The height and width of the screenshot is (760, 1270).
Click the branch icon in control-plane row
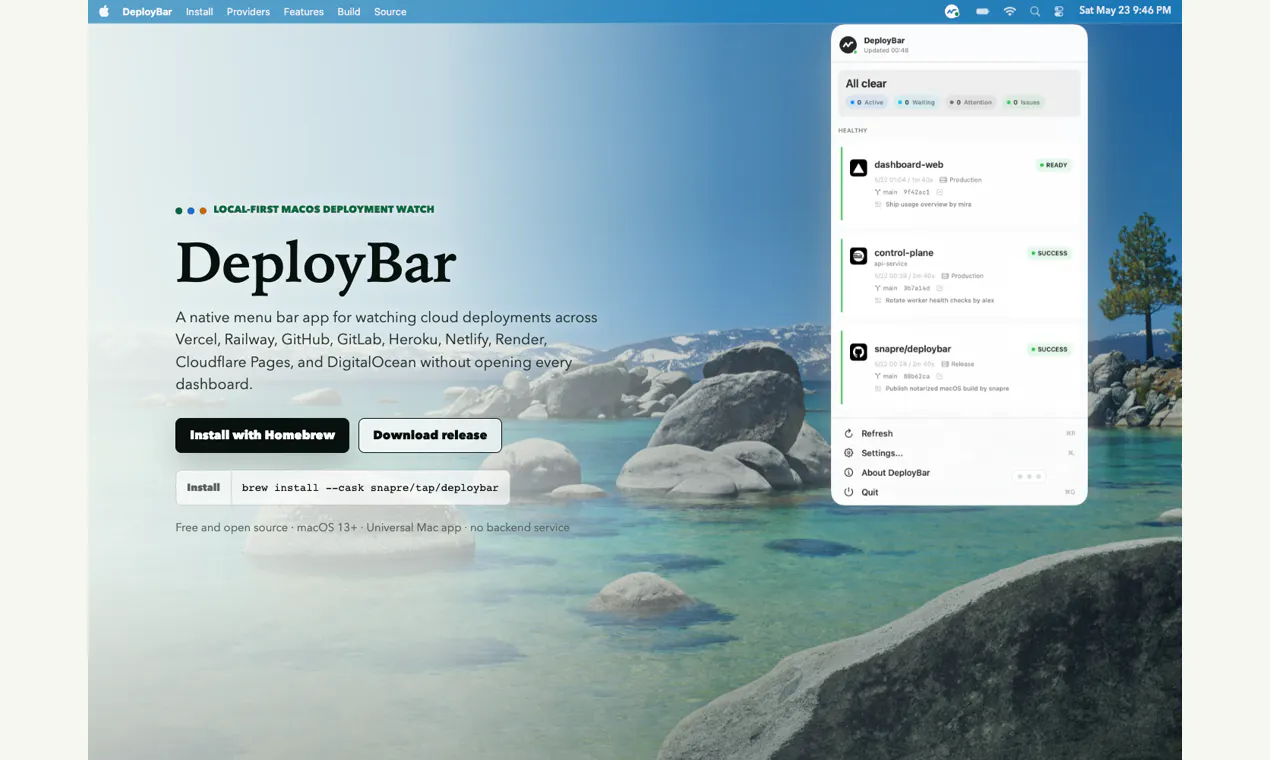[878, 288]
